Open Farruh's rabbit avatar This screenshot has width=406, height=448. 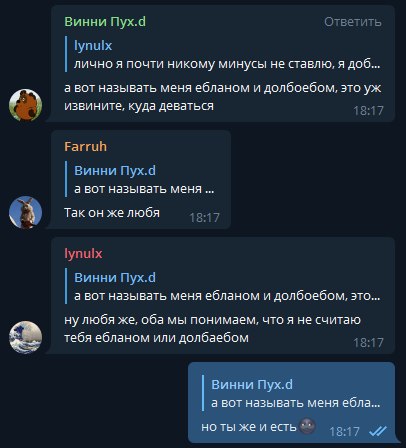tap(25, 212)
